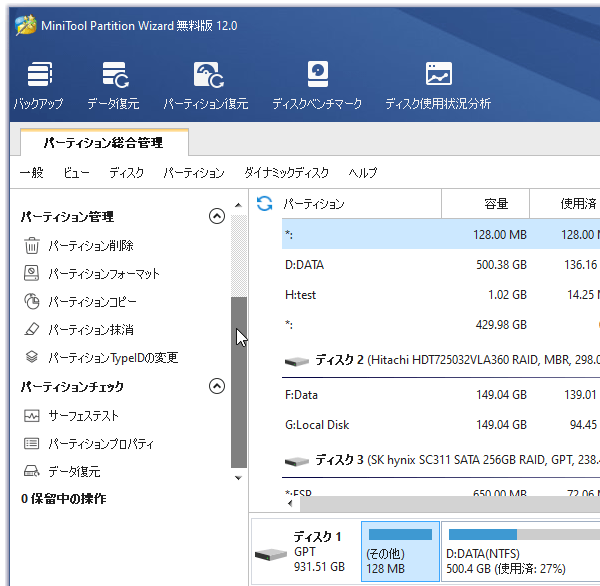Open the ダイナミックディスク menu
This screenshot has height=586, width=600.
(286, 173)
